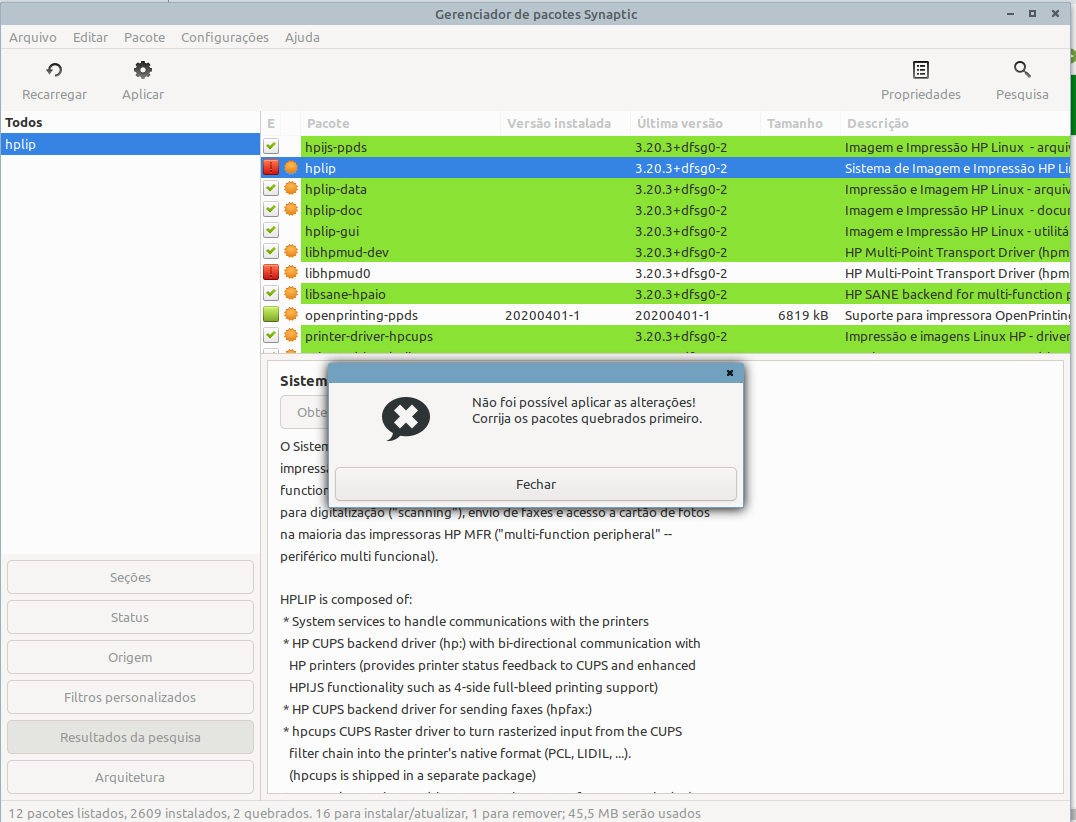
Task: Select the hplip-doc package name
Action: [334, 210]
